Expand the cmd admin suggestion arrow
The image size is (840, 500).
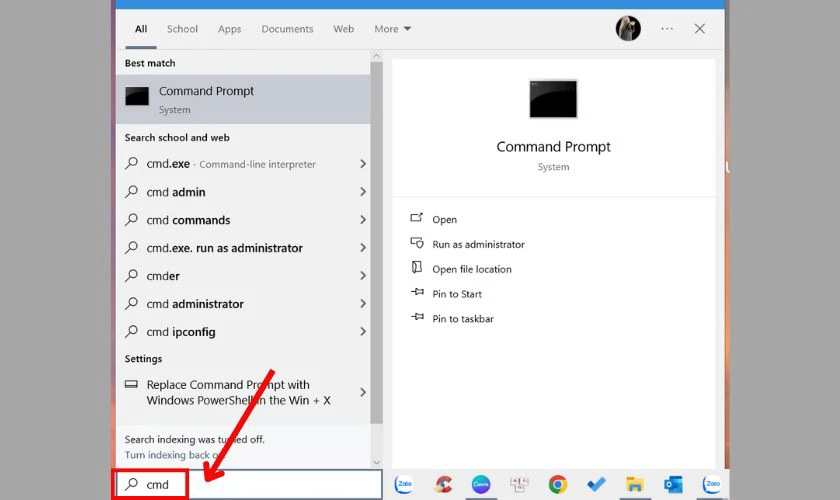[x=363, y=191]
